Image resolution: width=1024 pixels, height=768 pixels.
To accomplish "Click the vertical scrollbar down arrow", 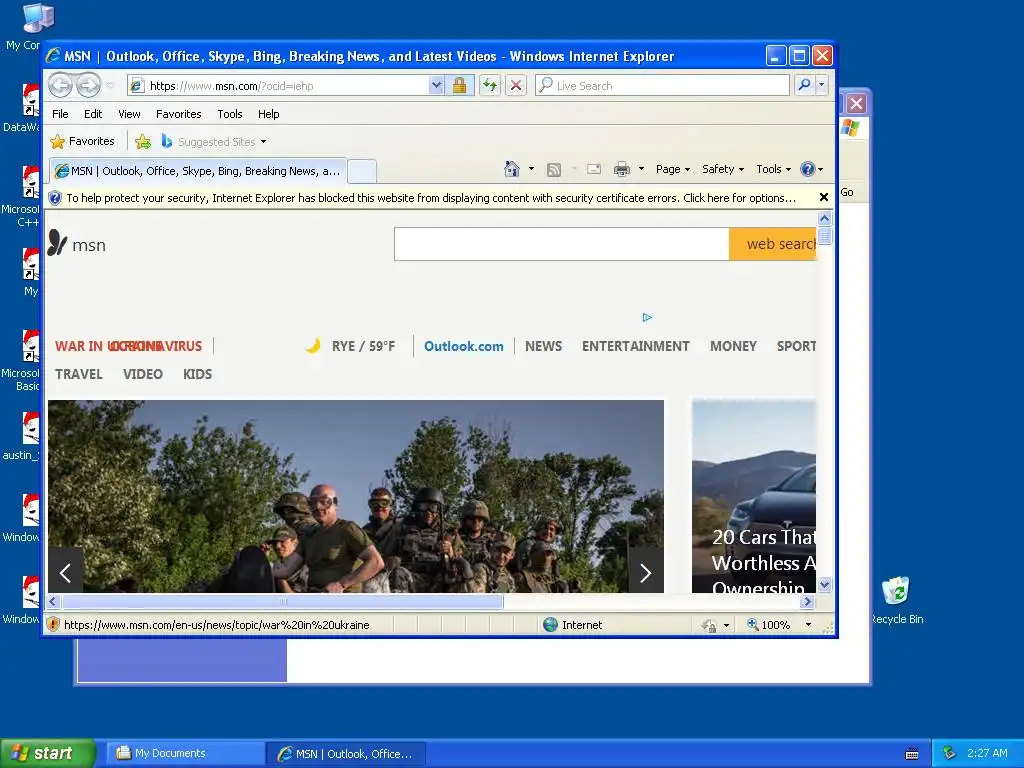I will click(824, 584).
